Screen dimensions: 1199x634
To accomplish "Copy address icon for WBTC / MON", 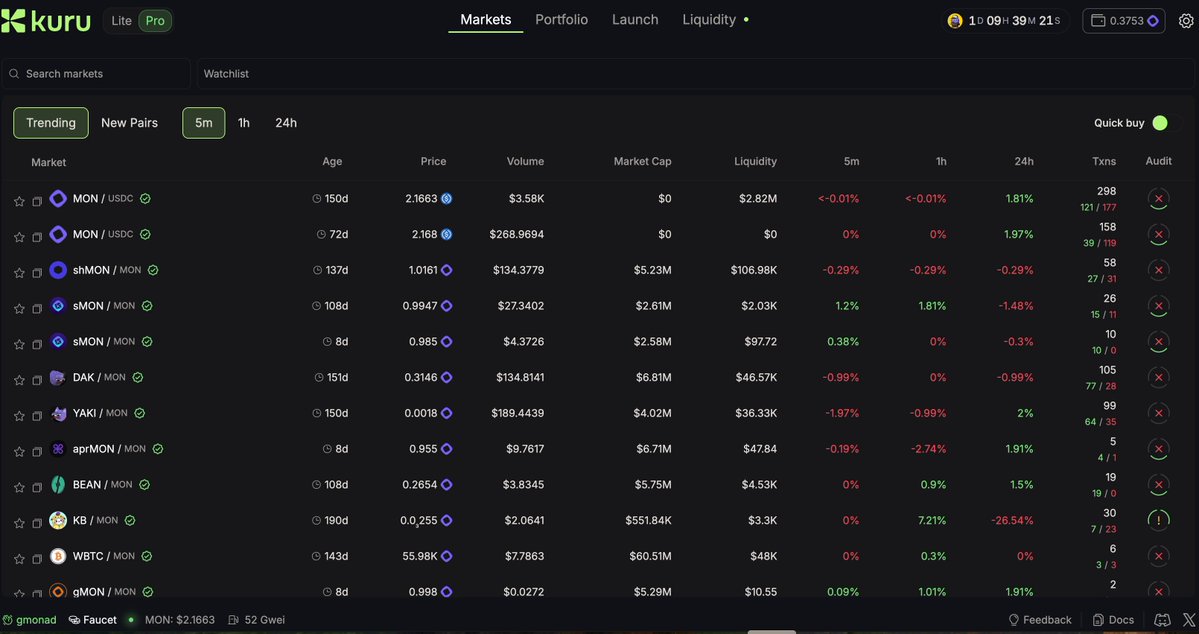I will point(37,559).
